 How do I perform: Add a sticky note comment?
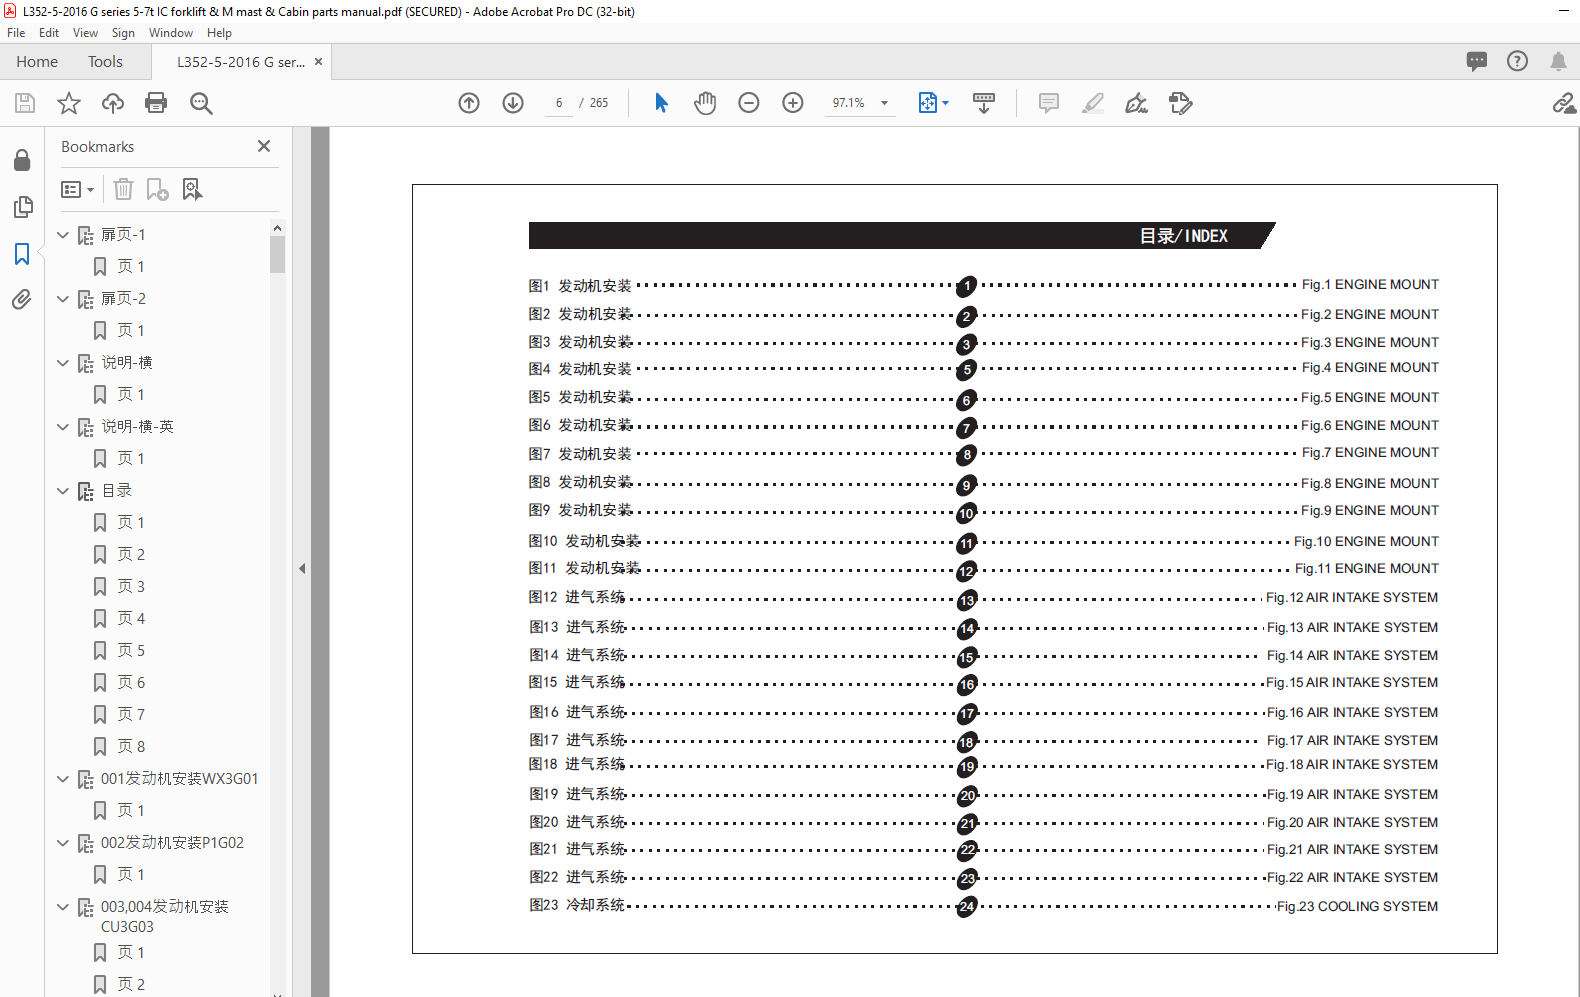[x=1049, y=103]
